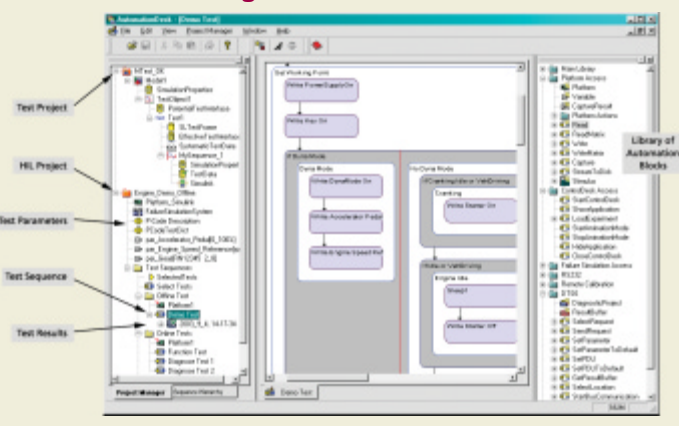This screenshot has height=426, width=679.
Task: Expand the Remote Calibration library node
Action: pyautogui.click(x=543, y=284)
